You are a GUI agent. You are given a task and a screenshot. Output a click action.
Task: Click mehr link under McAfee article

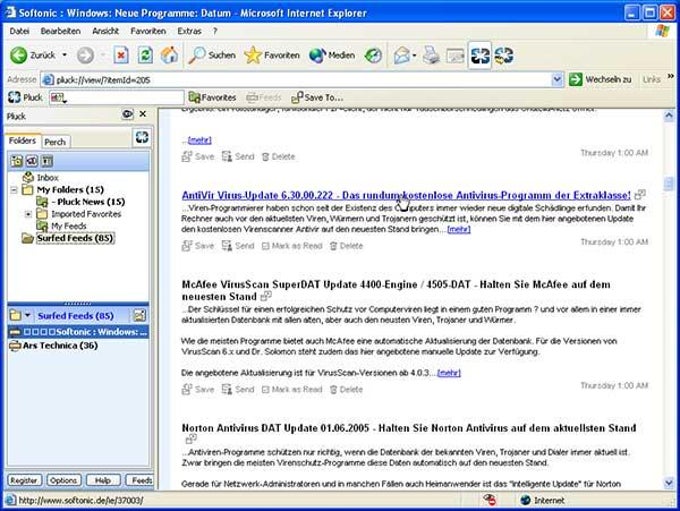pyautogui.click(x=449, y=373)
